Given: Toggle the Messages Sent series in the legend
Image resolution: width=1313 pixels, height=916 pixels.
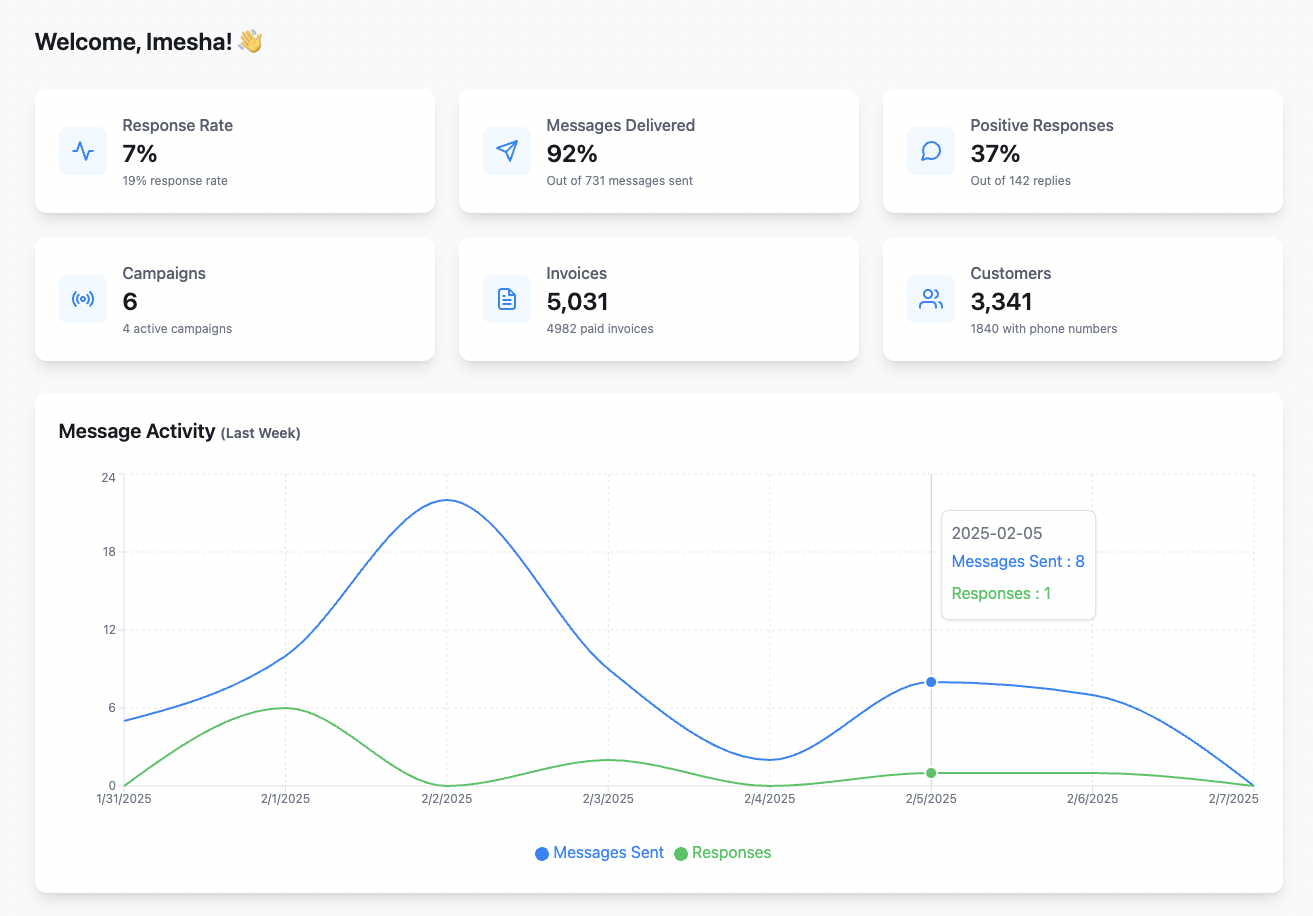Looking at the screenshot, I should coord(600,852).
